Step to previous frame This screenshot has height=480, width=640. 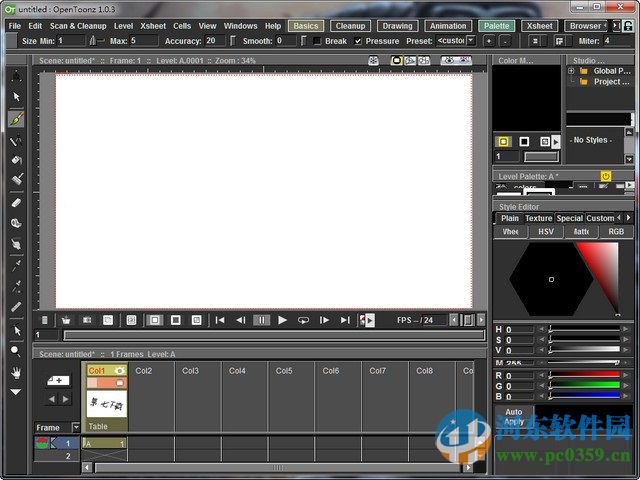[x=241, y=320]
